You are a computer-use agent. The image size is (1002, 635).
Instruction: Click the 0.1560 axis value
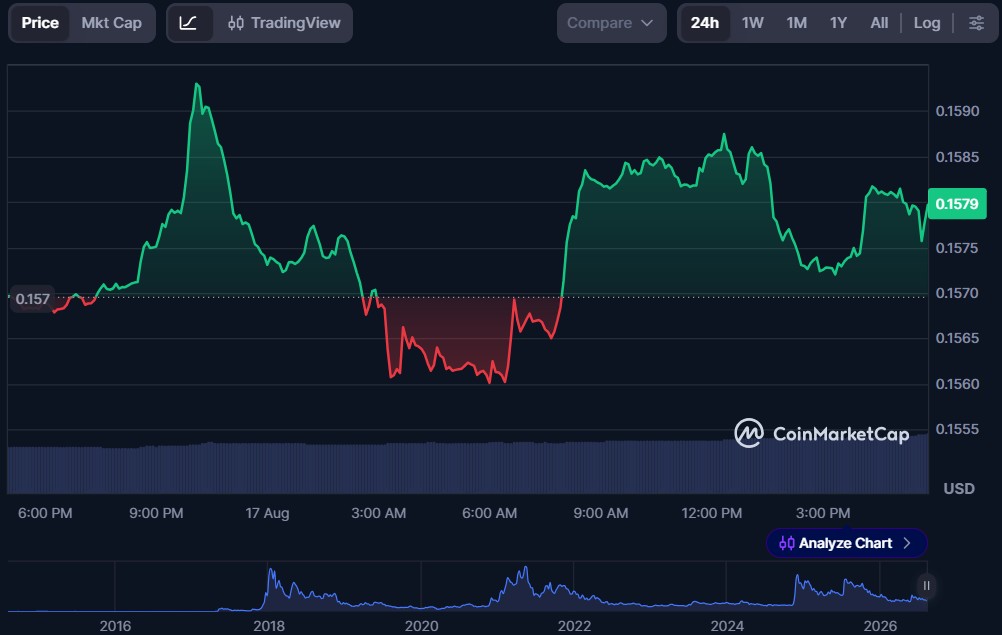957,384
